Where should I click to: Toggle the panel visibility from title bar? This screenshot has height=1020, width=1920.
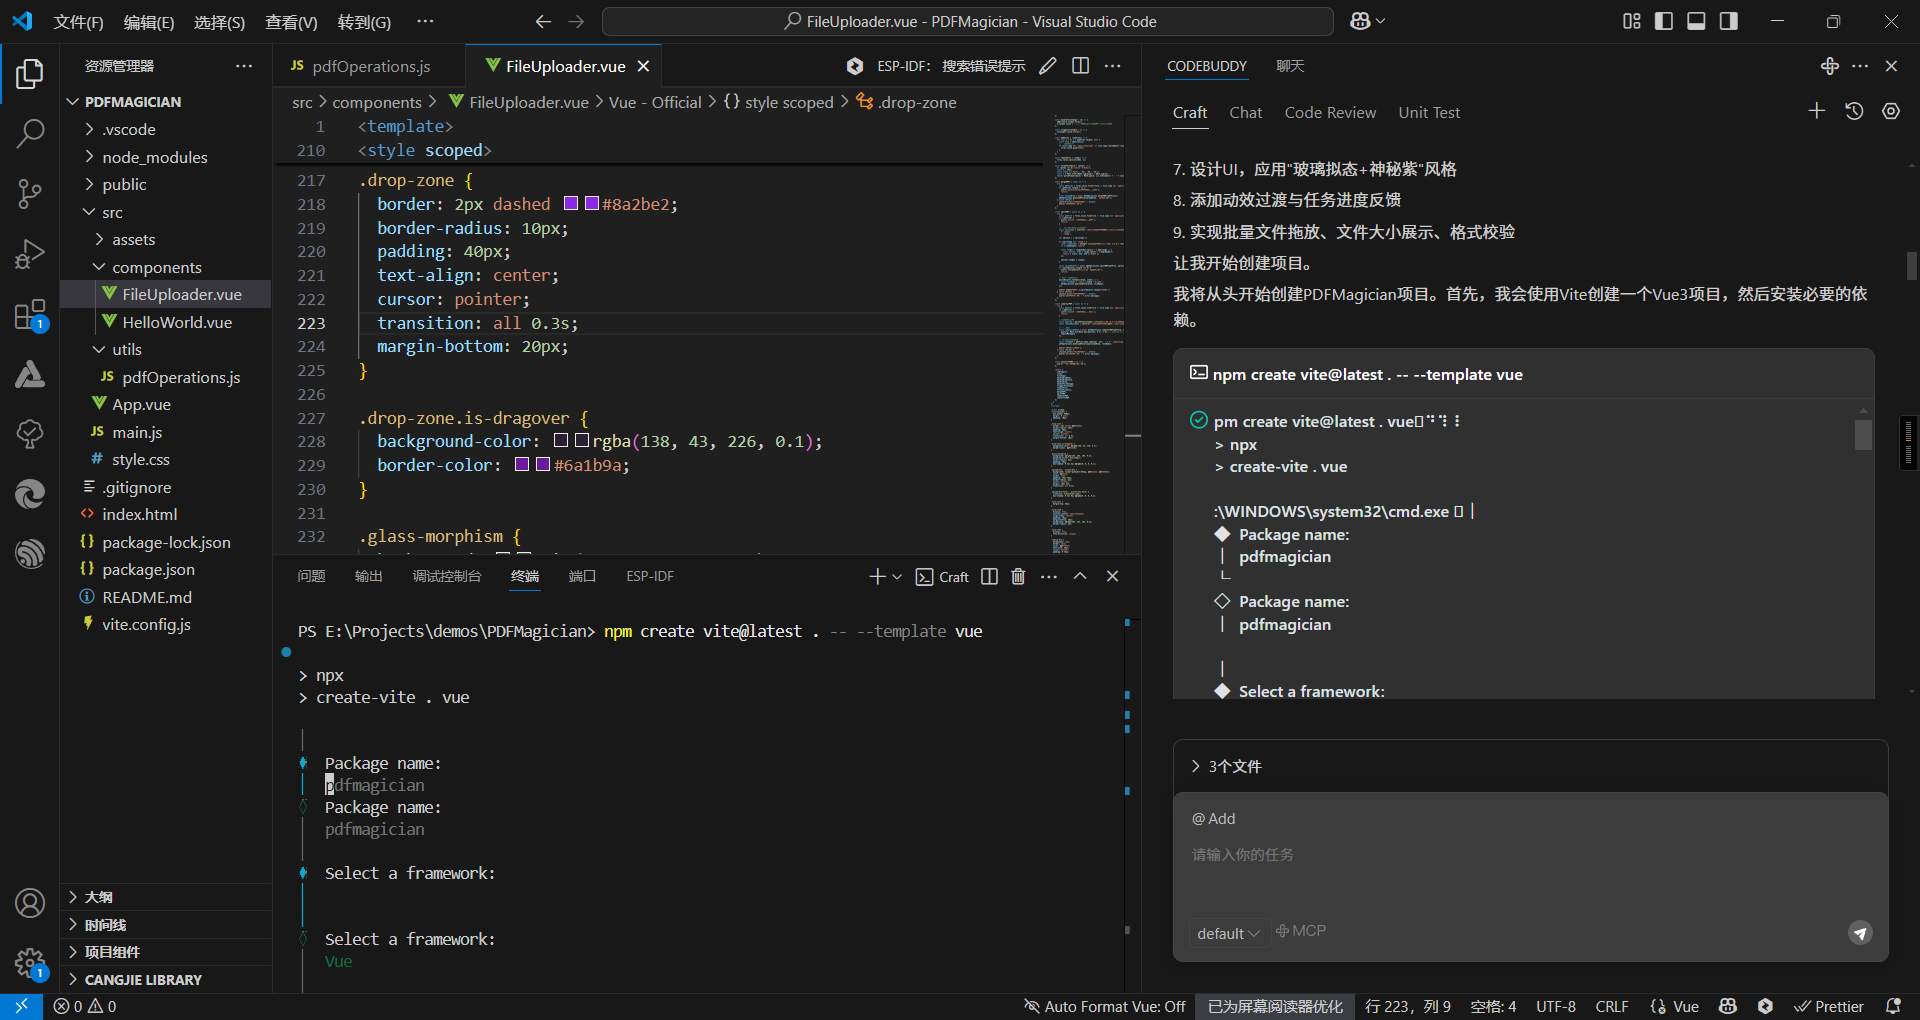pos(1696,20)
